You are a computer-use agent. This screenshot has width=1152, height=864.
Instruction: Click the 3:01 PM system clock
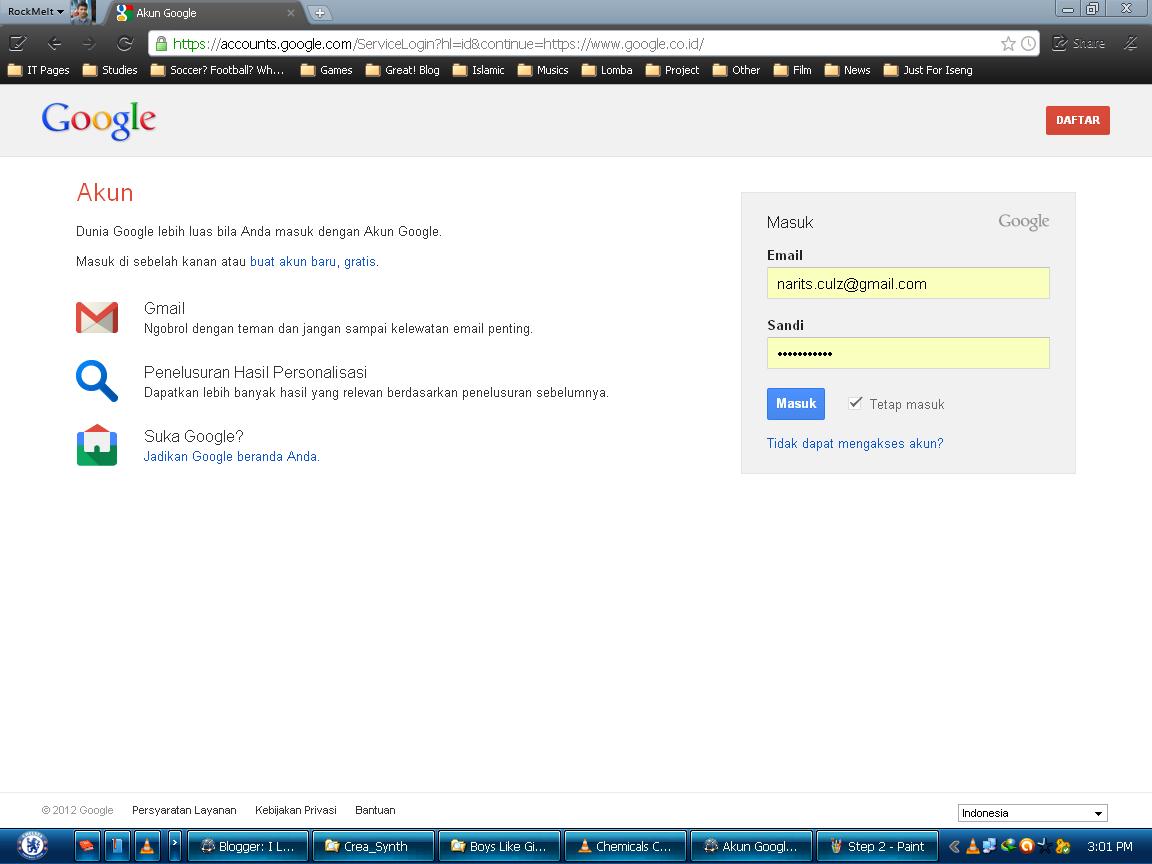1109,846
